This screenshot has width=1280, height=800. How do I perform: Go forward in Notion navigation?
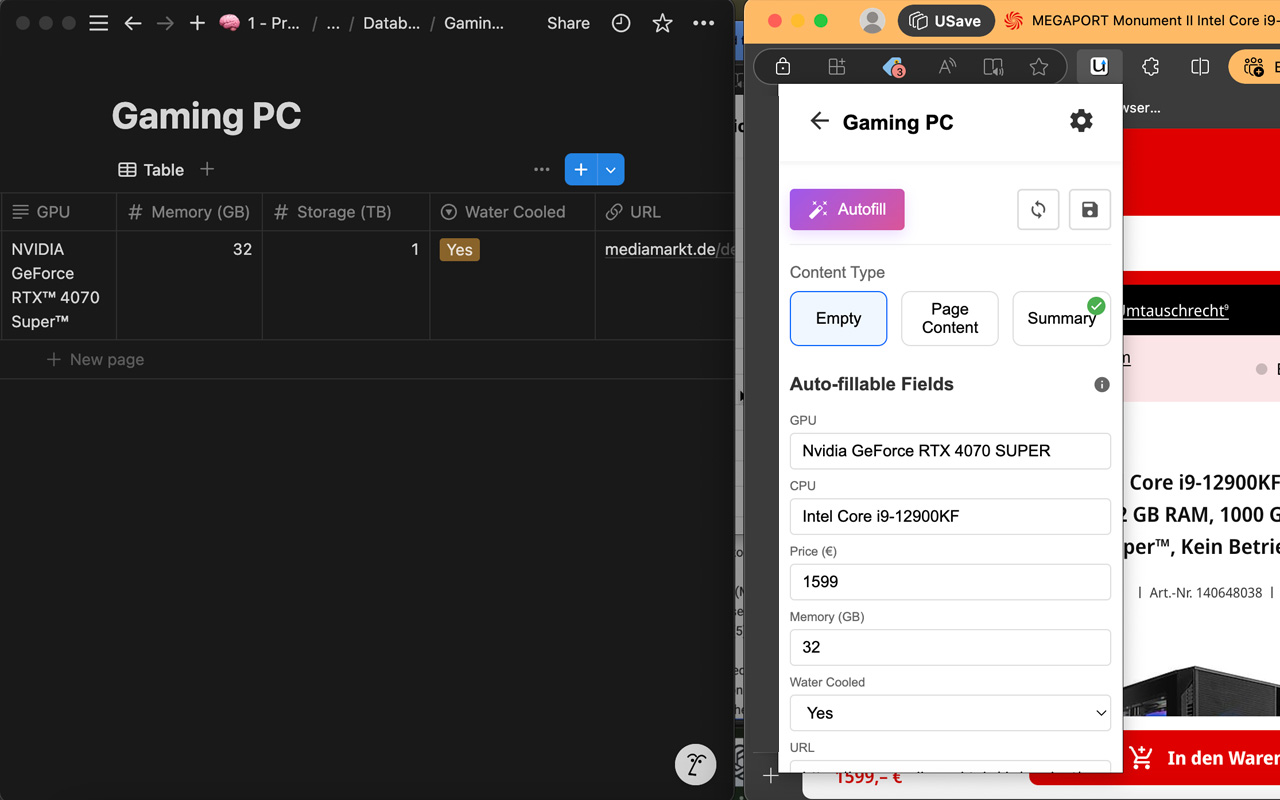165,23
